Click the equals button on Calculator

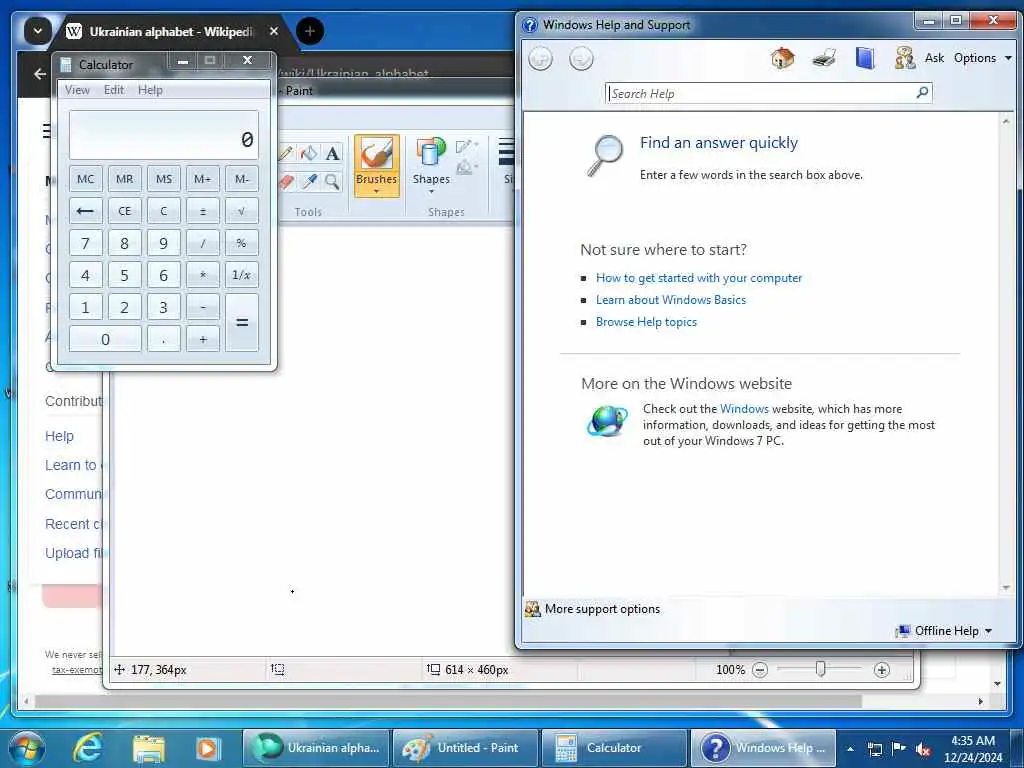click(242, 323)
